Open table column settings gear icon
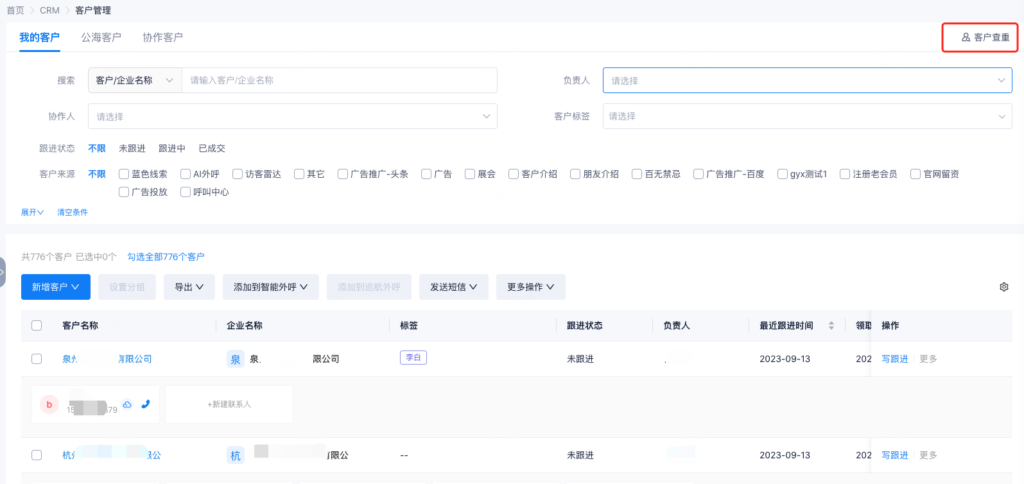Screen dimensions: 1024x484 coord(1004,287)
